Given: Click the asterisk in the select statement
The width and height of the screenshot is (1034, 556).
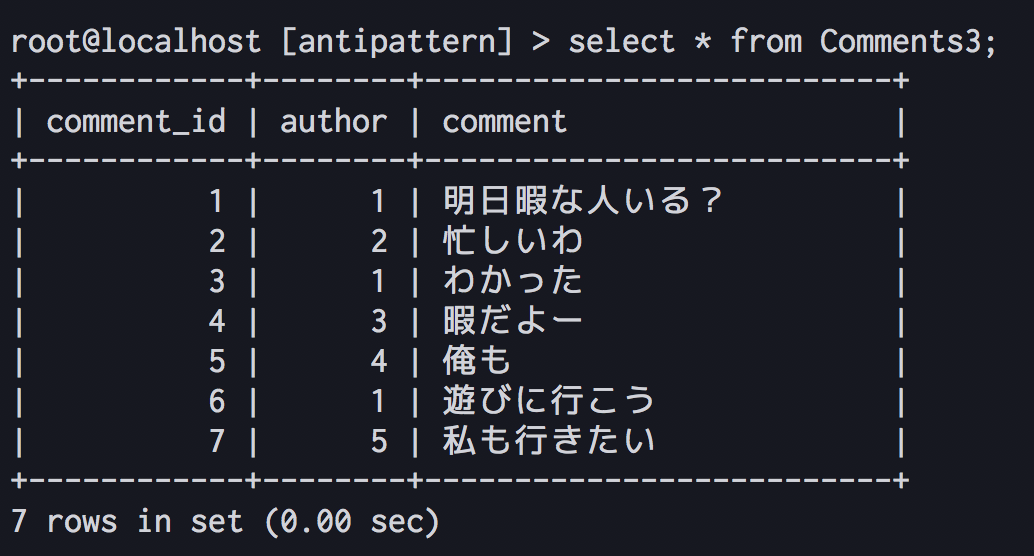Looking at the screenshot, I should (702, 42).
